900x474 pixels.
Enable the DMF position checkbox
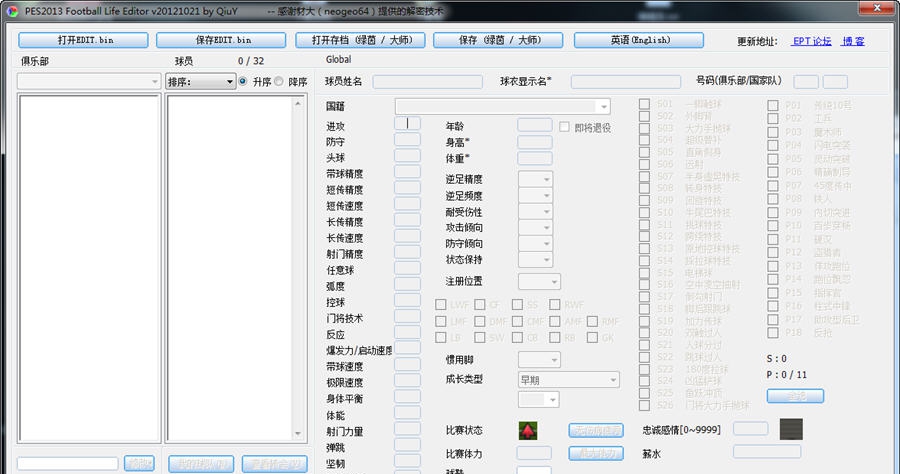pyautogui.click(x=480, y=321)
